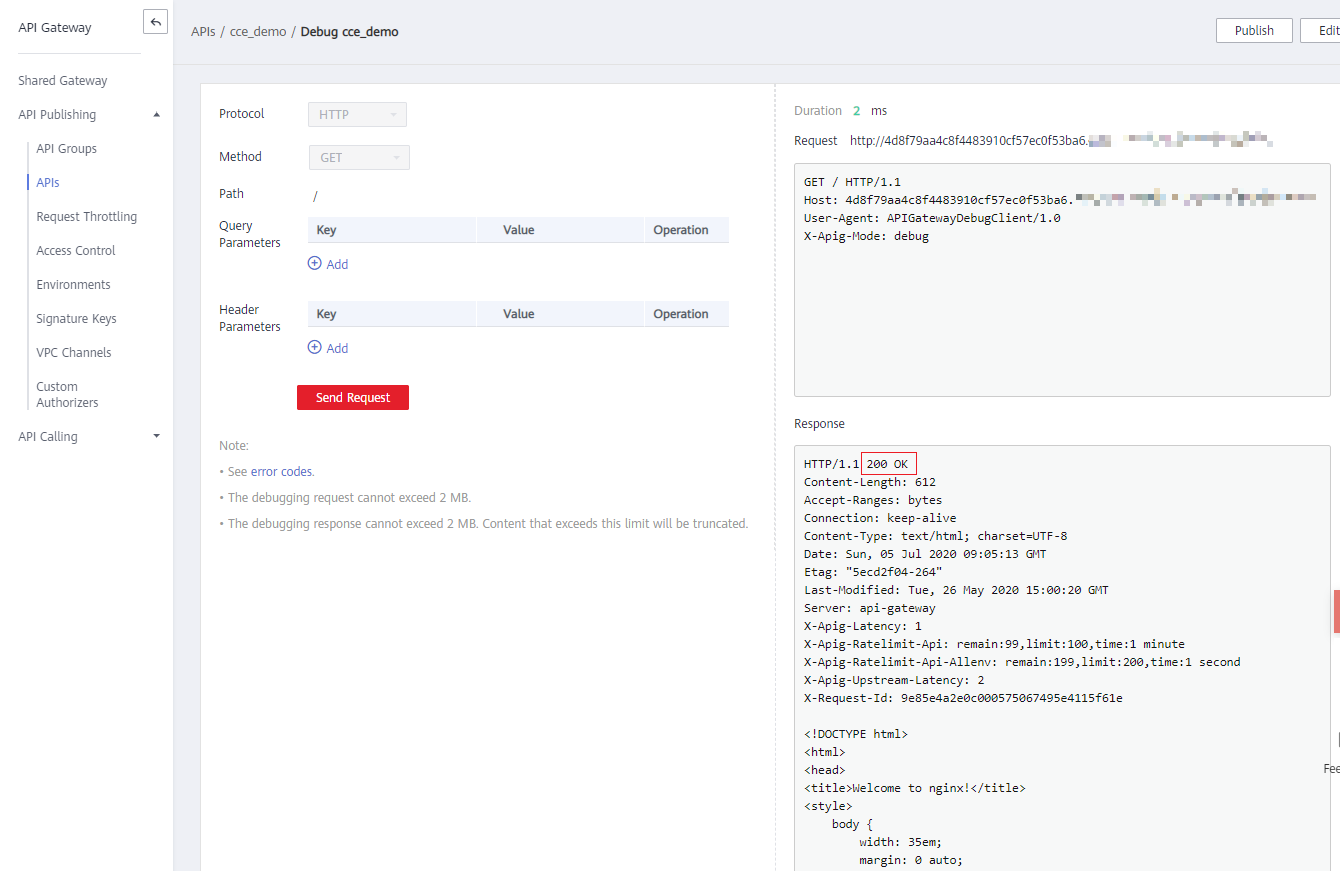
Task: Click Value column header in Query Parameters
Action: tap(559, 230)
